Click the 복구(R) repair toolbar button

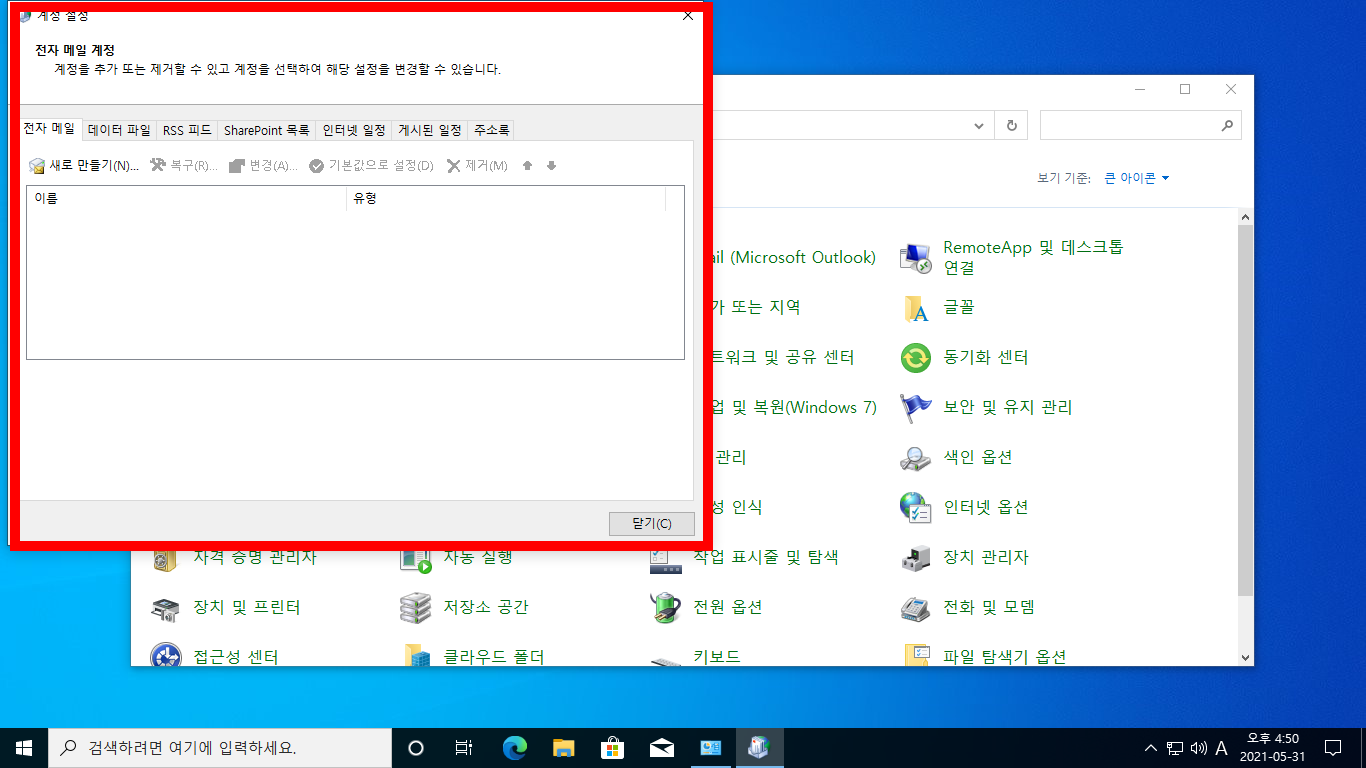tap(184, 166)
